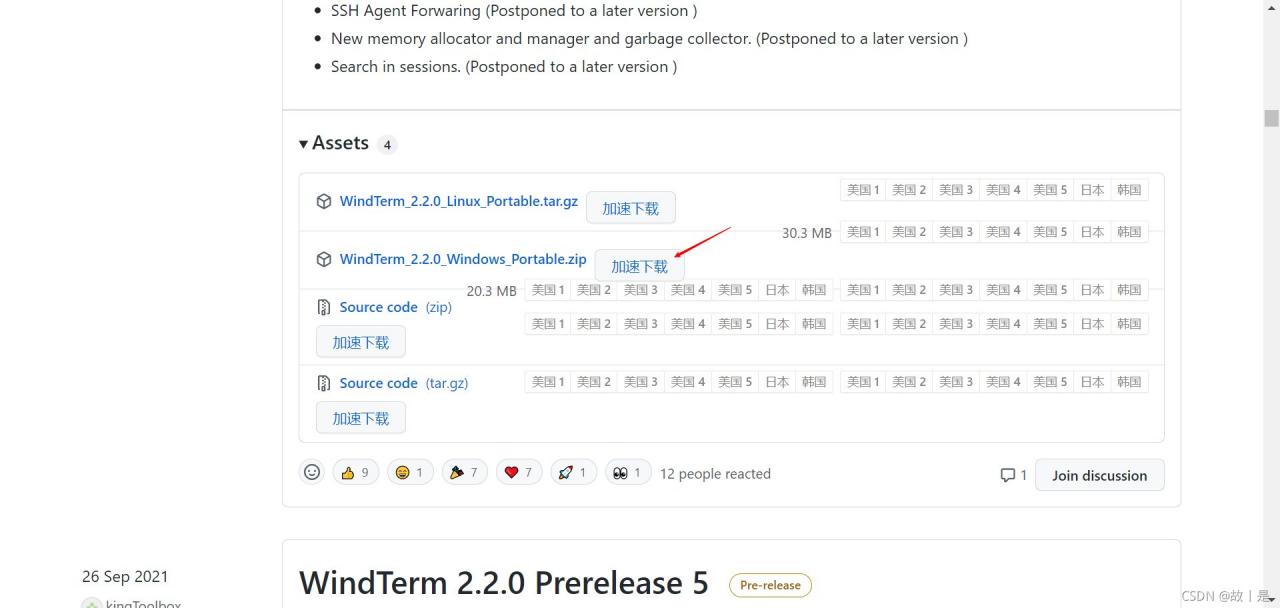
Task: Select 日本 mirror on the Linux tar.gz row
Action: [1092, 190]
